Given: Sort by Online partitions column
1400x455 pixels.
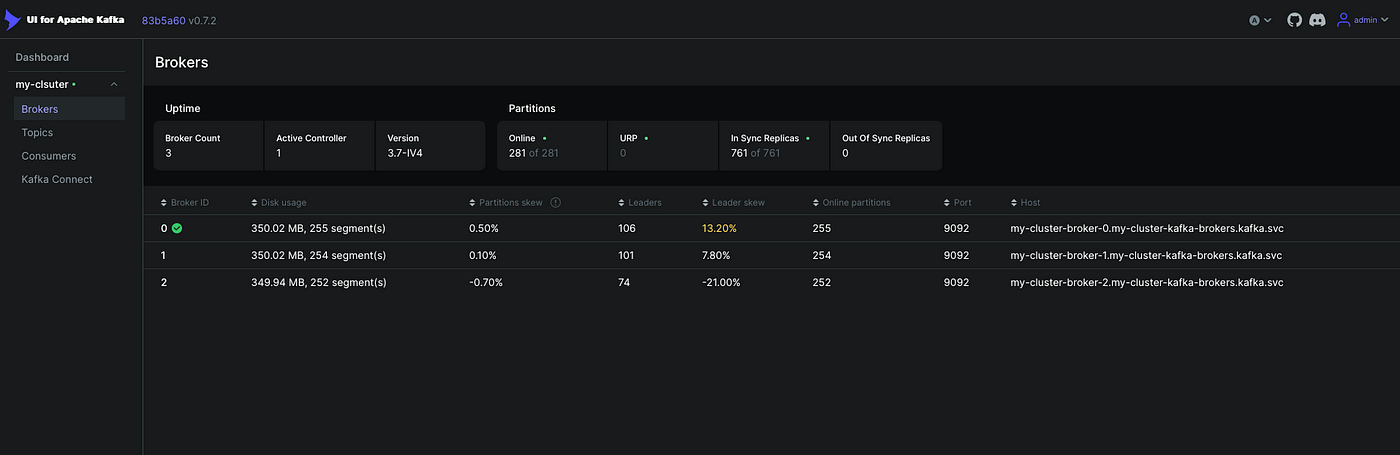Looking at the screenshot, I should point(855,203).
